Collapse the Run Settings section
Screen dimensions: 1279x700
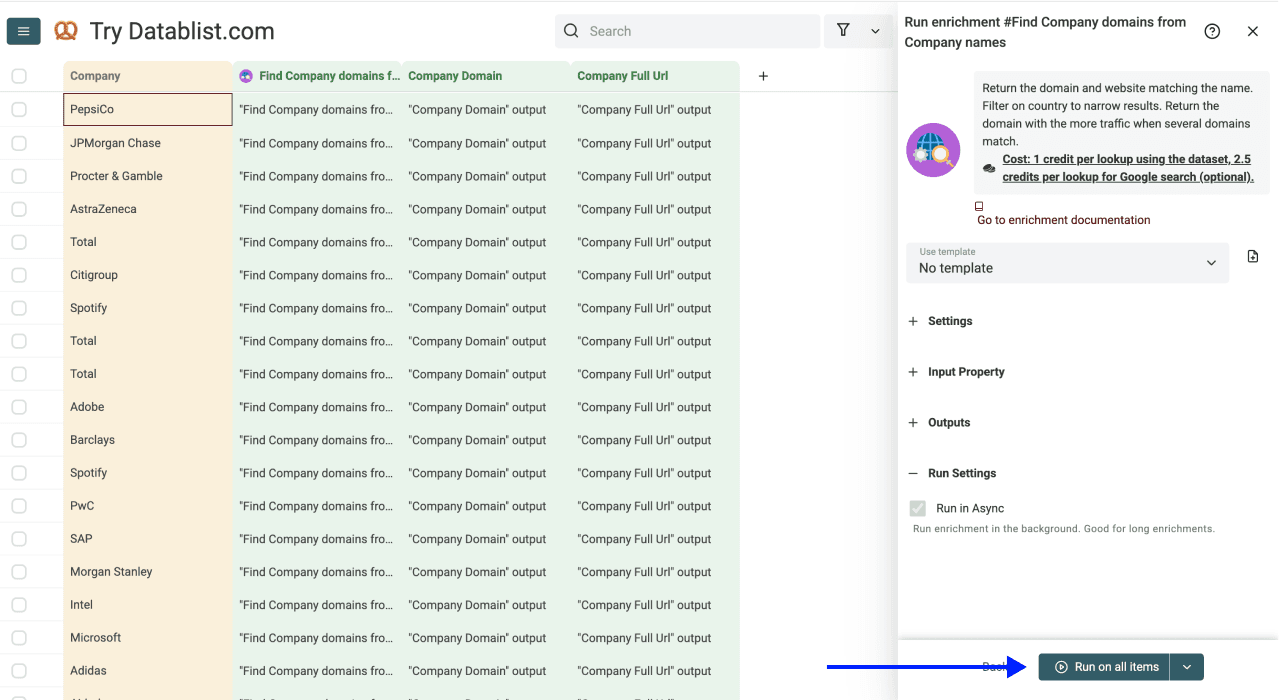912,472
